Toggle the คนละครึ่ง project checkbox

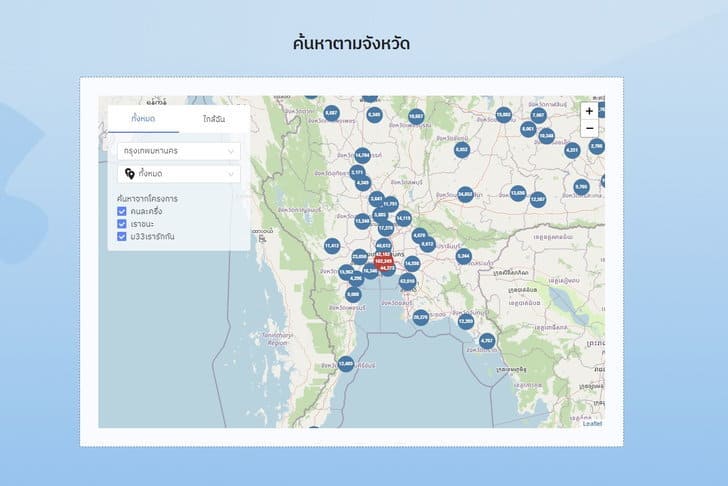(122, 211)
